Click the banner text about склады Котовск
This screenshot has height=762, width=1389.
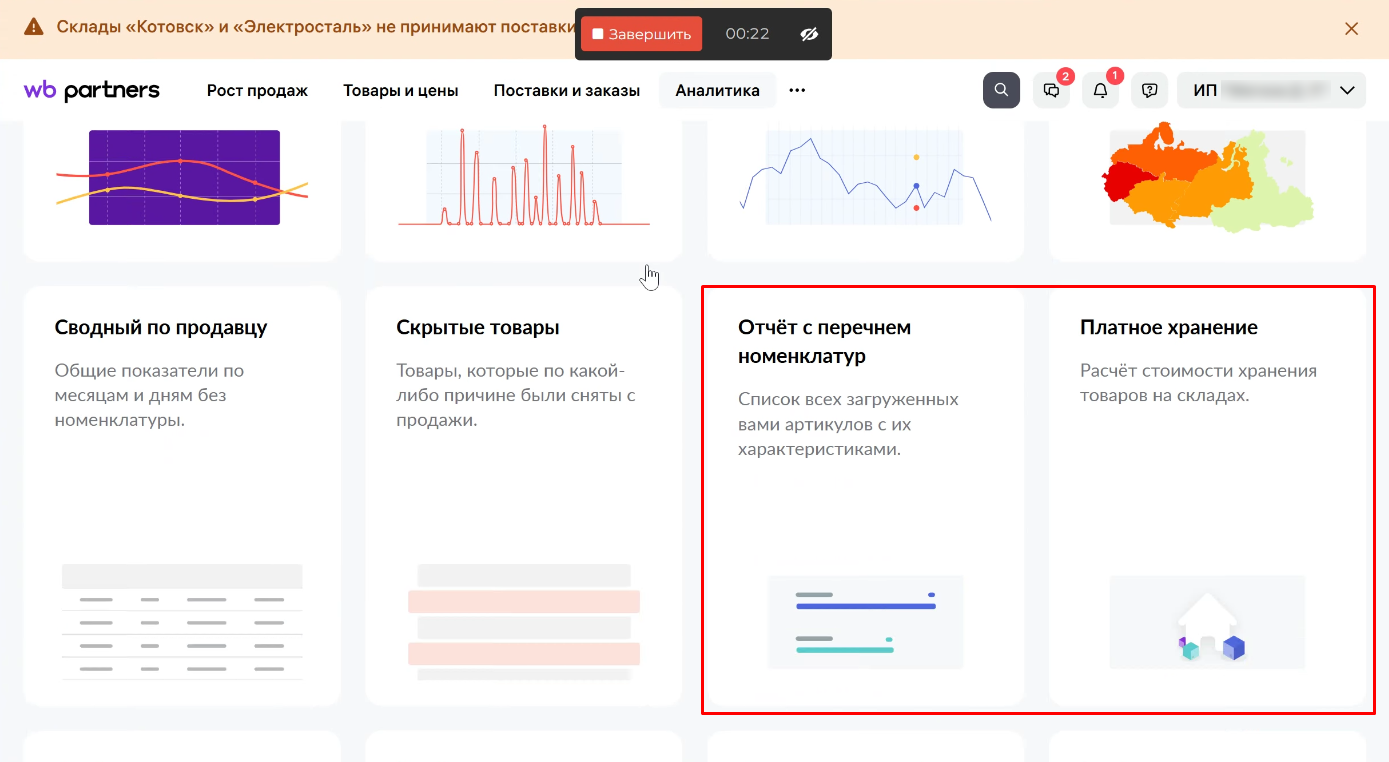coord(315,27)
